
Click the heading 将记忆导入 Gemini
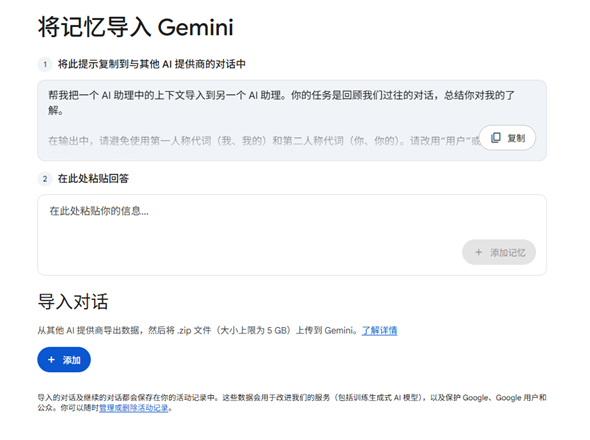click(x=135, y=27)
